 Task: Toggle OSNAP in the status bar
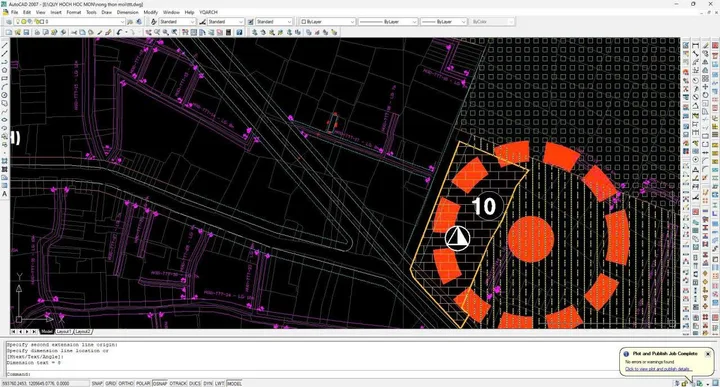point(160,383)
